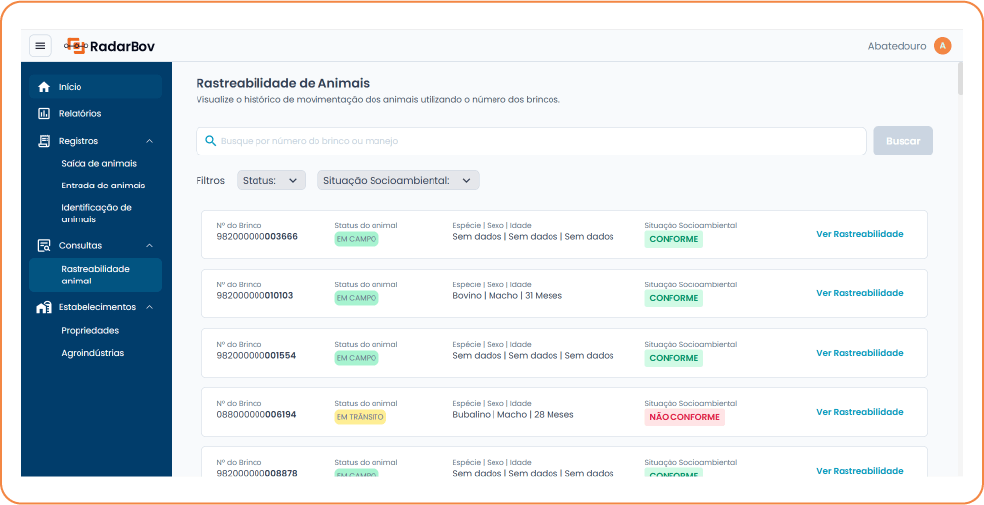Click the Relatórios chart icon

pyautogui.click(x=44, y=114)
